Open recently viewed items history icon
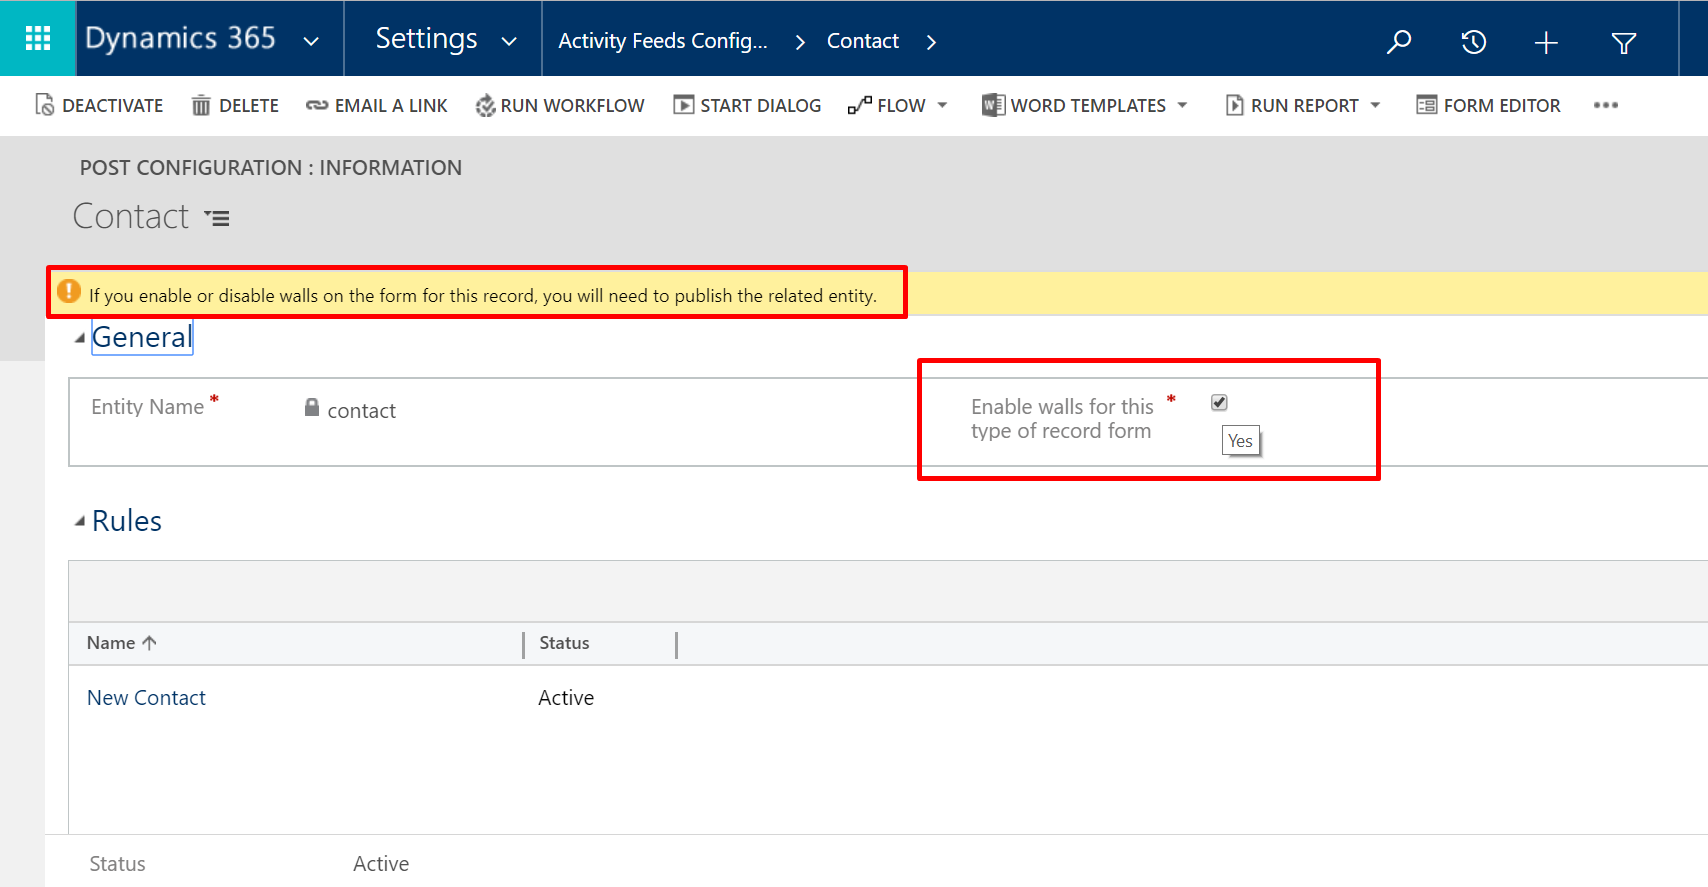This screenshot has height=887, width=1708. tap(1473, 42)
